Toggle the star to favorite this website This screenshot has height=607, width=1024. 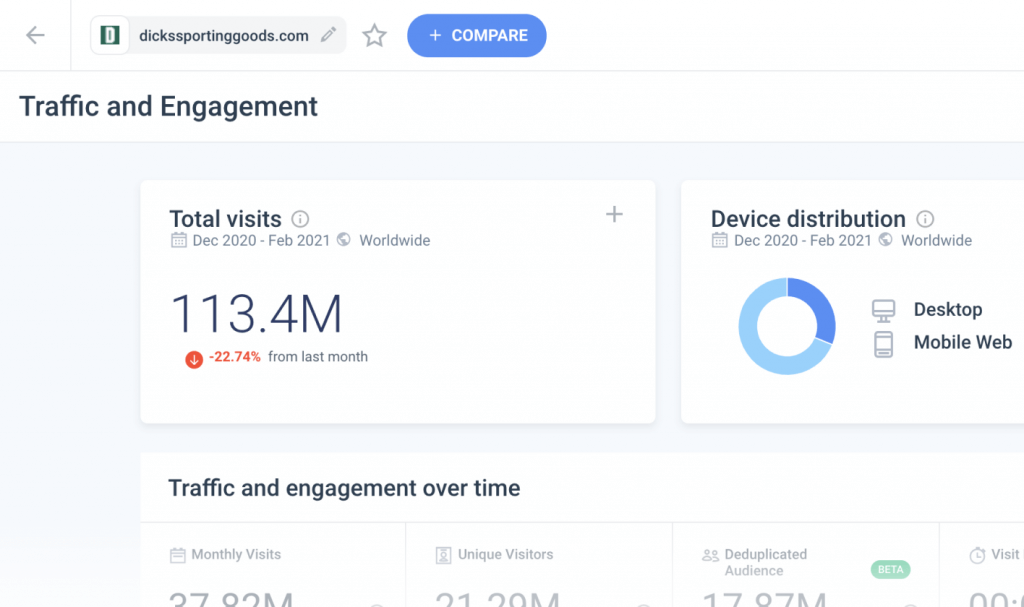(375, 34)
